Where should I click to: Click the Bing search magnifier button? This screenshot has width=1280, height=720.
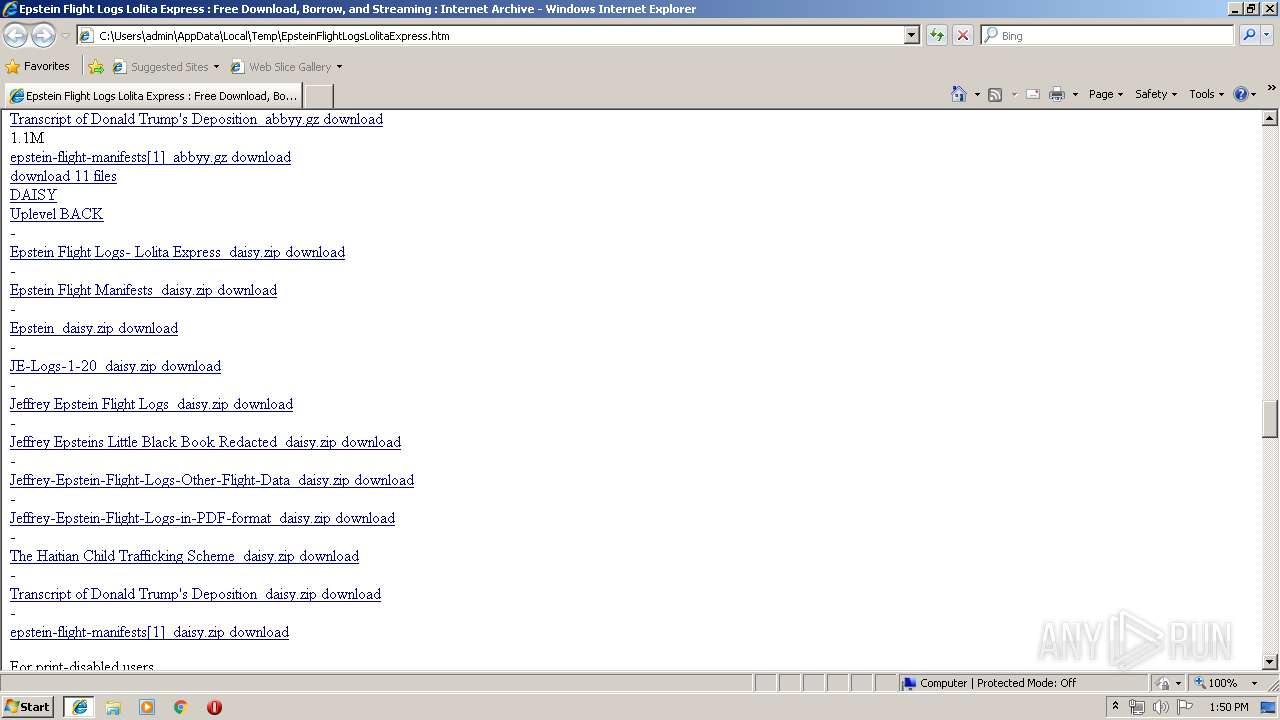(x=1248, y=35)
